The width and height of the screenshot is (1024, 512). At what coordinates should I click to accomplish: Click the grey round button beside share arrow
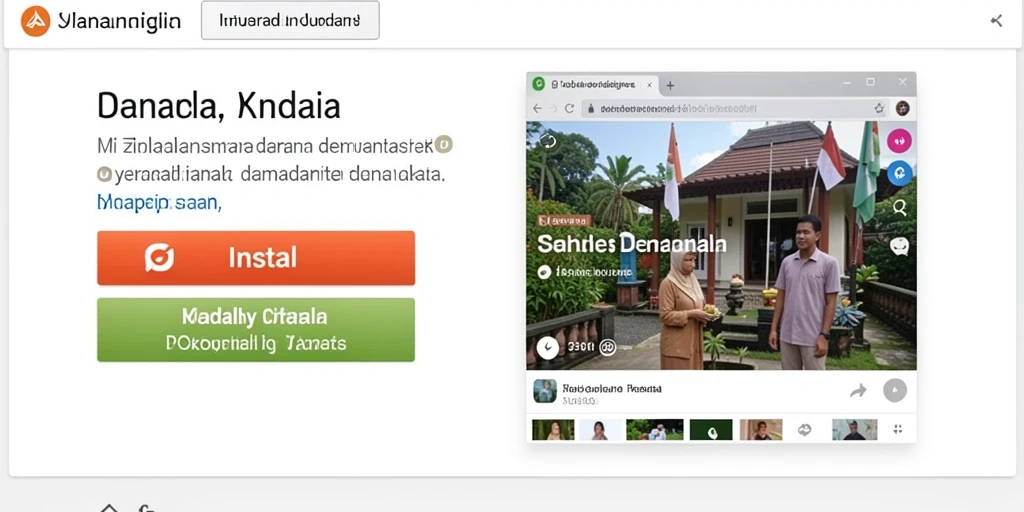pyautogui.click(x=895, y=391)
